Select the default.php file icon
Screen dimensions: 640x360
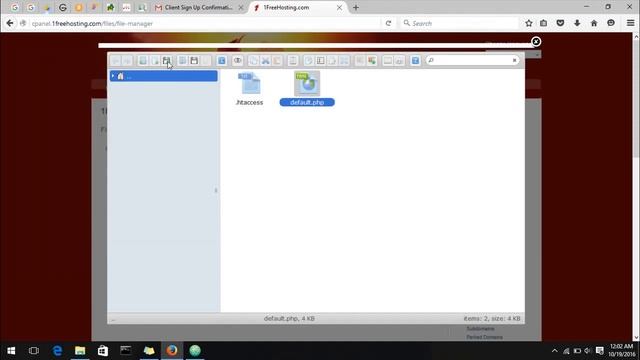tap(307, 83)
